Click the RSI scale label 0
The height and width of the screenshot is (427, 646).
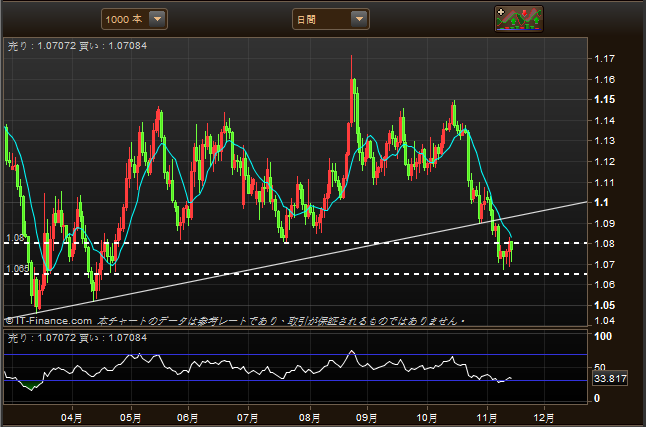point(597,399)
